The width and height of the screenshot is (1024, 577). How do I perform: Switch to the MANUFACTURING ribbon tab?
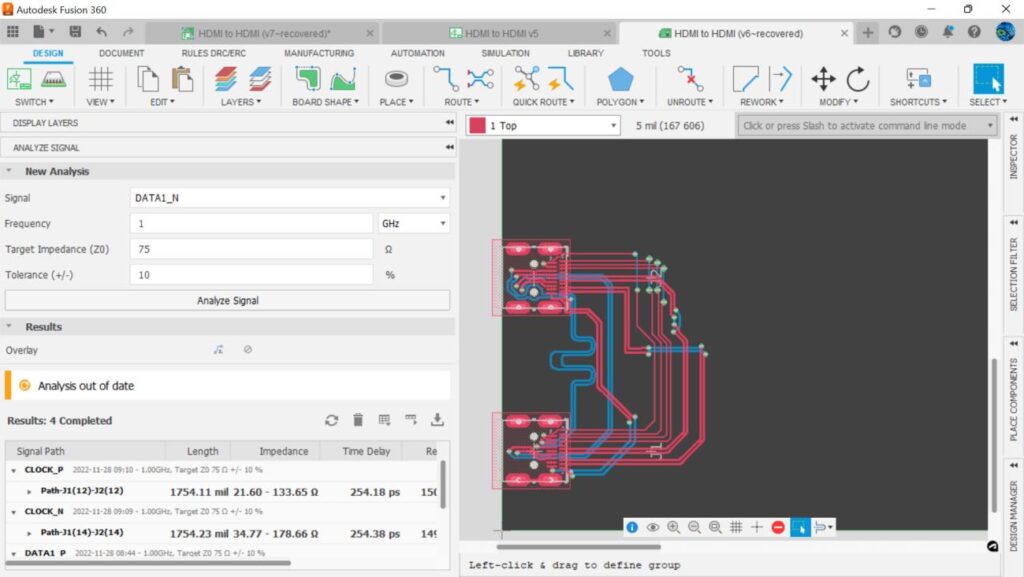pyautogui.click(x=318, y=53)
